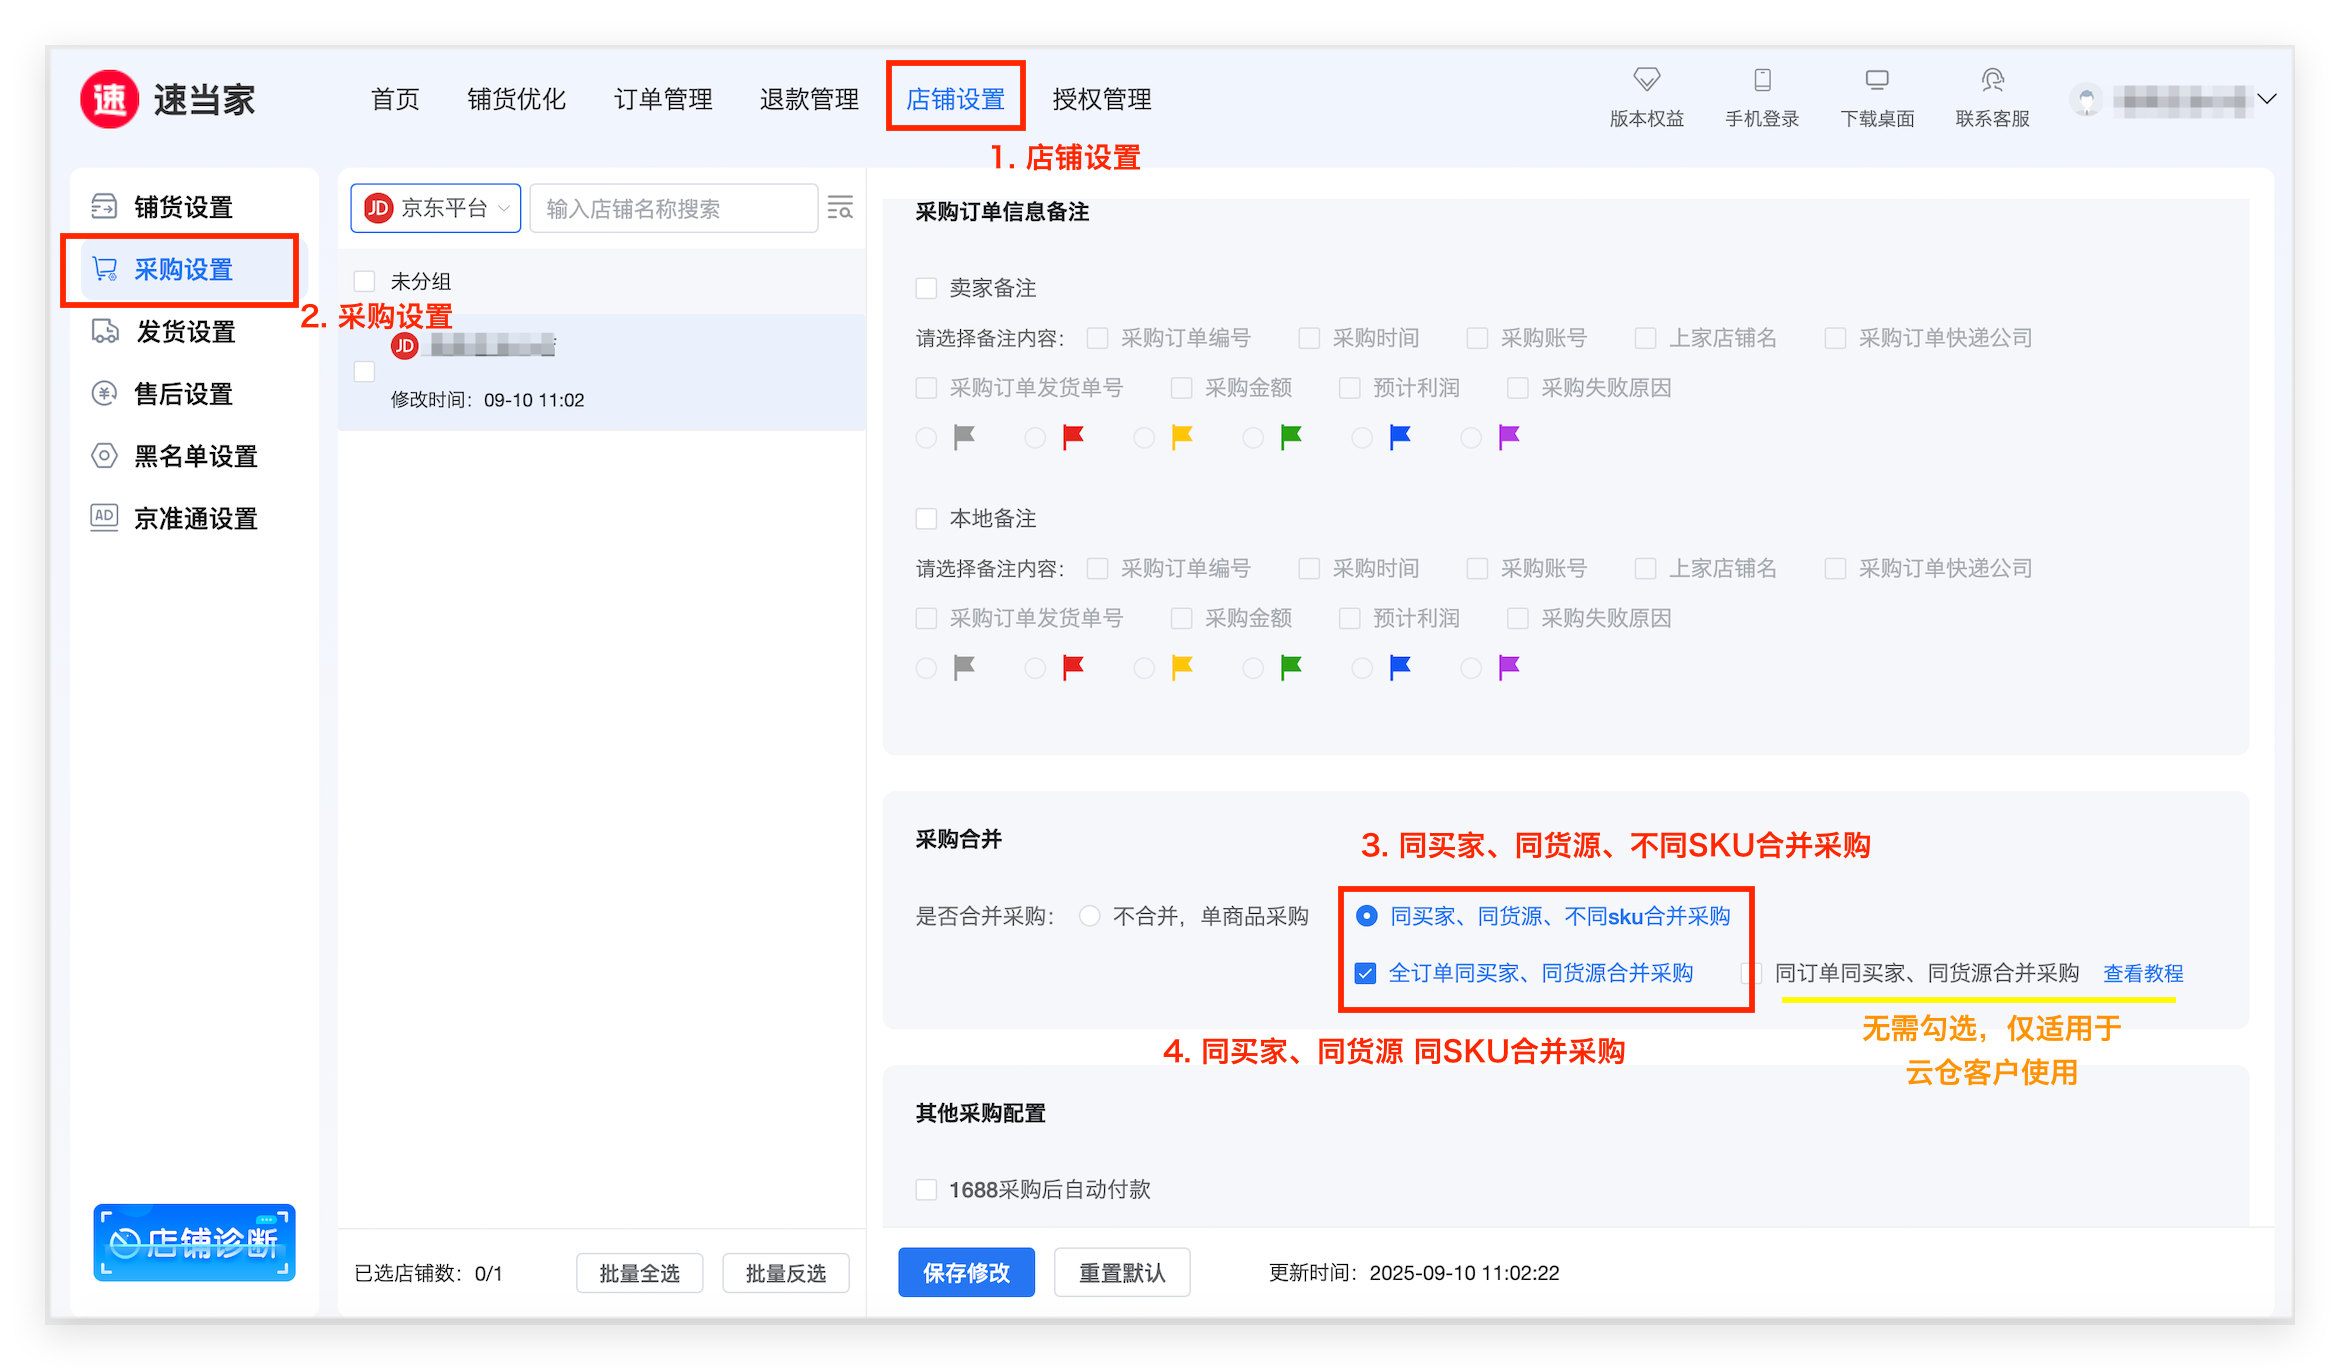
Task: Click the 速当家 logo icon
Action: click(110, 99)
